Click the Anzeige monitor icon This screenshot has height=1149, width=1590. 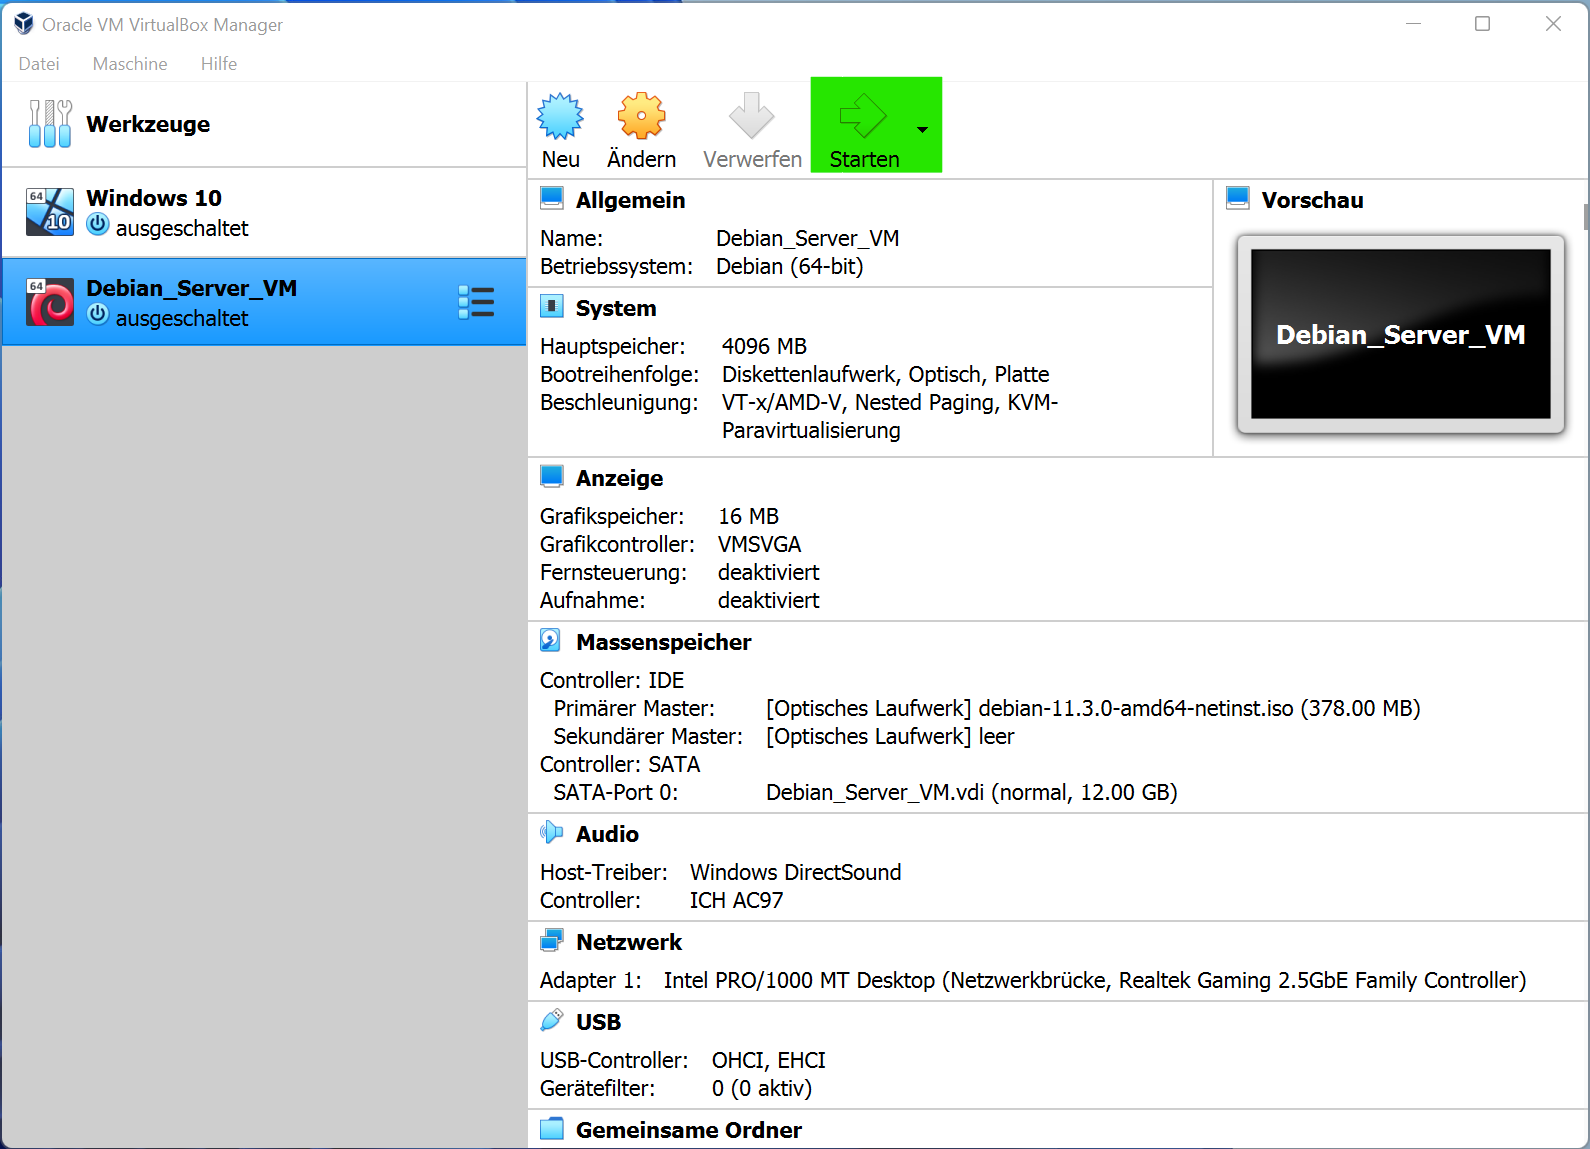tap(552, 476)
